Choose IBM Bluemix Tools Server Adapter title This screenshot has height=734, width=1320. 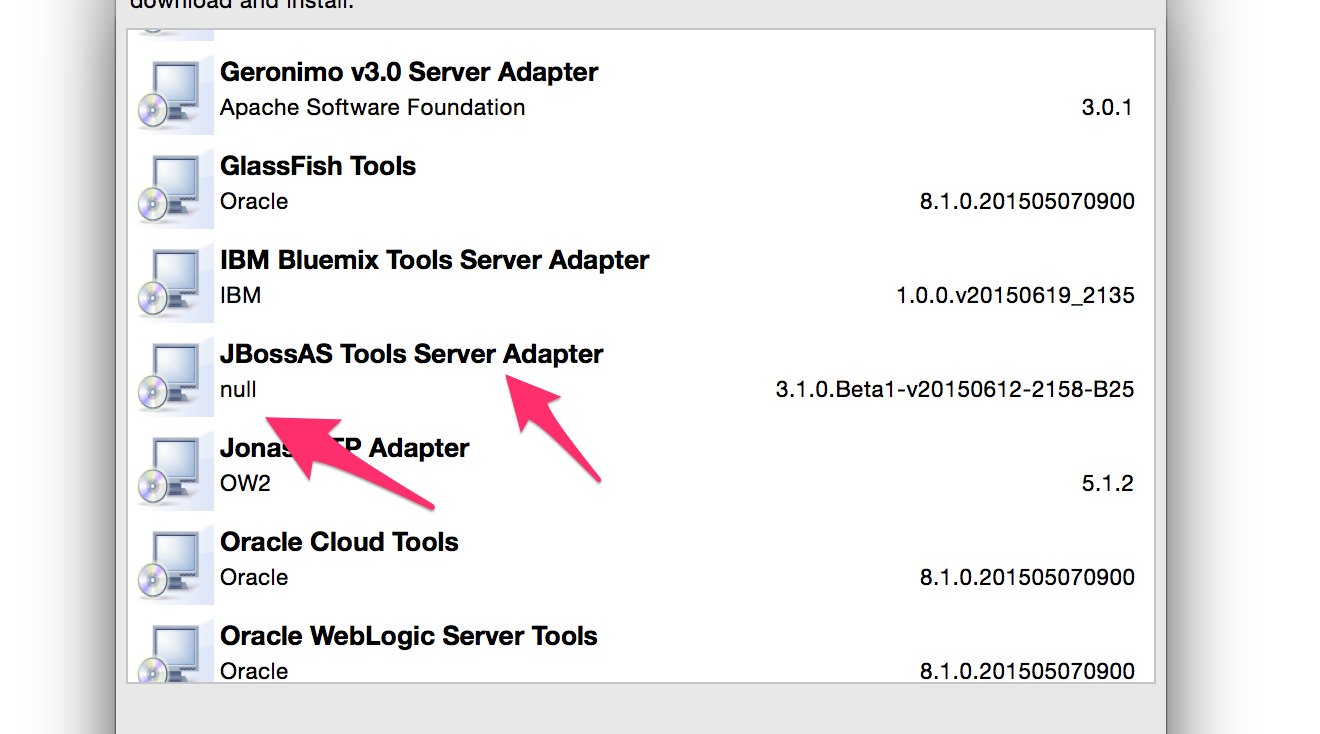pos(434,260)
